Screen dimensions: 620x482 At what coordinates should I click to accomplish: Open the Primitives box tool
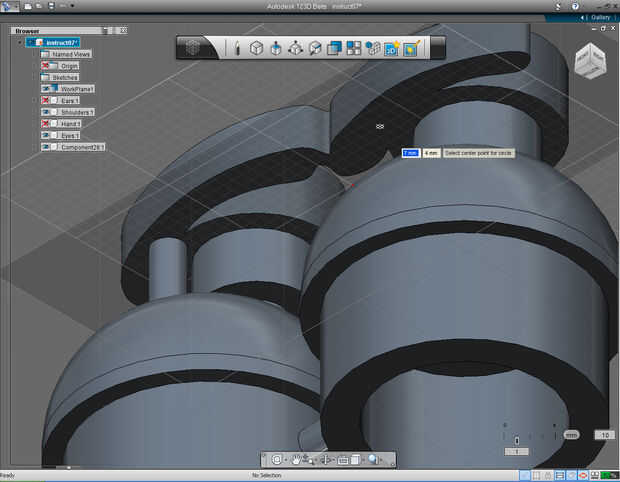click(x=256, y=48)
